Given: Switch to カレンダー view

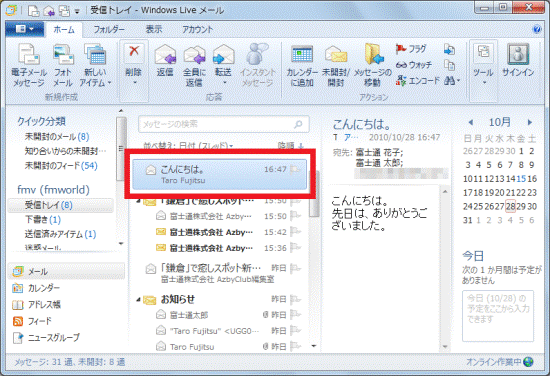Looking at the screenshot, I should (x=36, y=288).
